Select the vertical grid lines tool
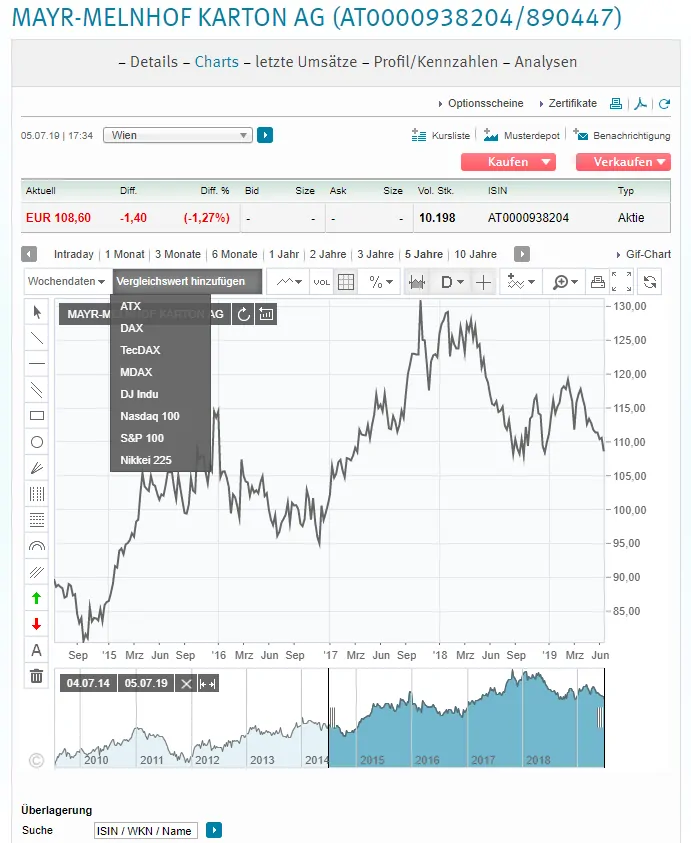691x843 pixels. click(x=37, y=494)
